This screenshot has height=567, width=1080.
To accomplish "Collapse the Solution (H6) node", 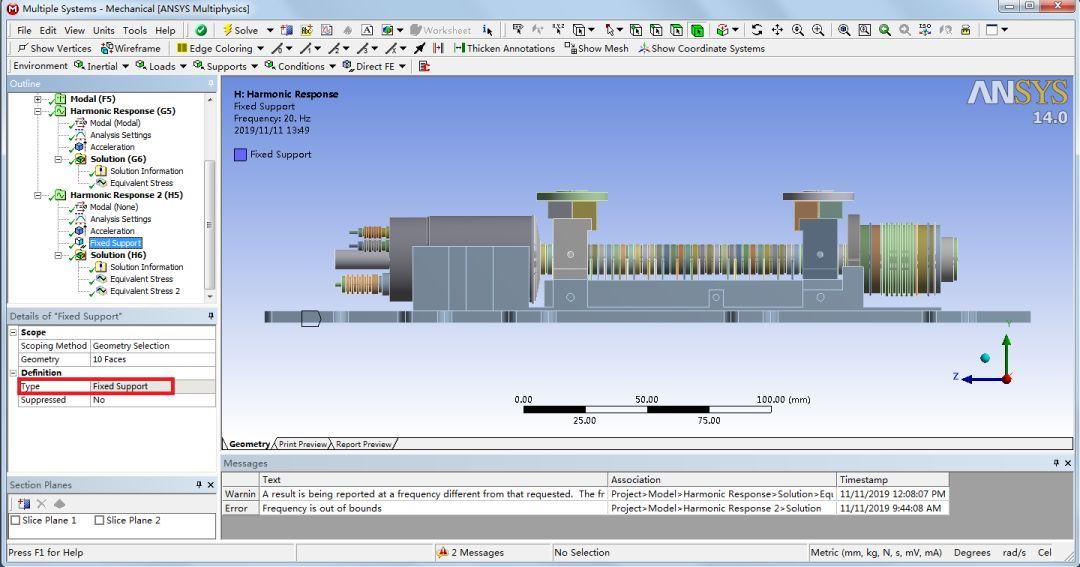I will (59, 255).
